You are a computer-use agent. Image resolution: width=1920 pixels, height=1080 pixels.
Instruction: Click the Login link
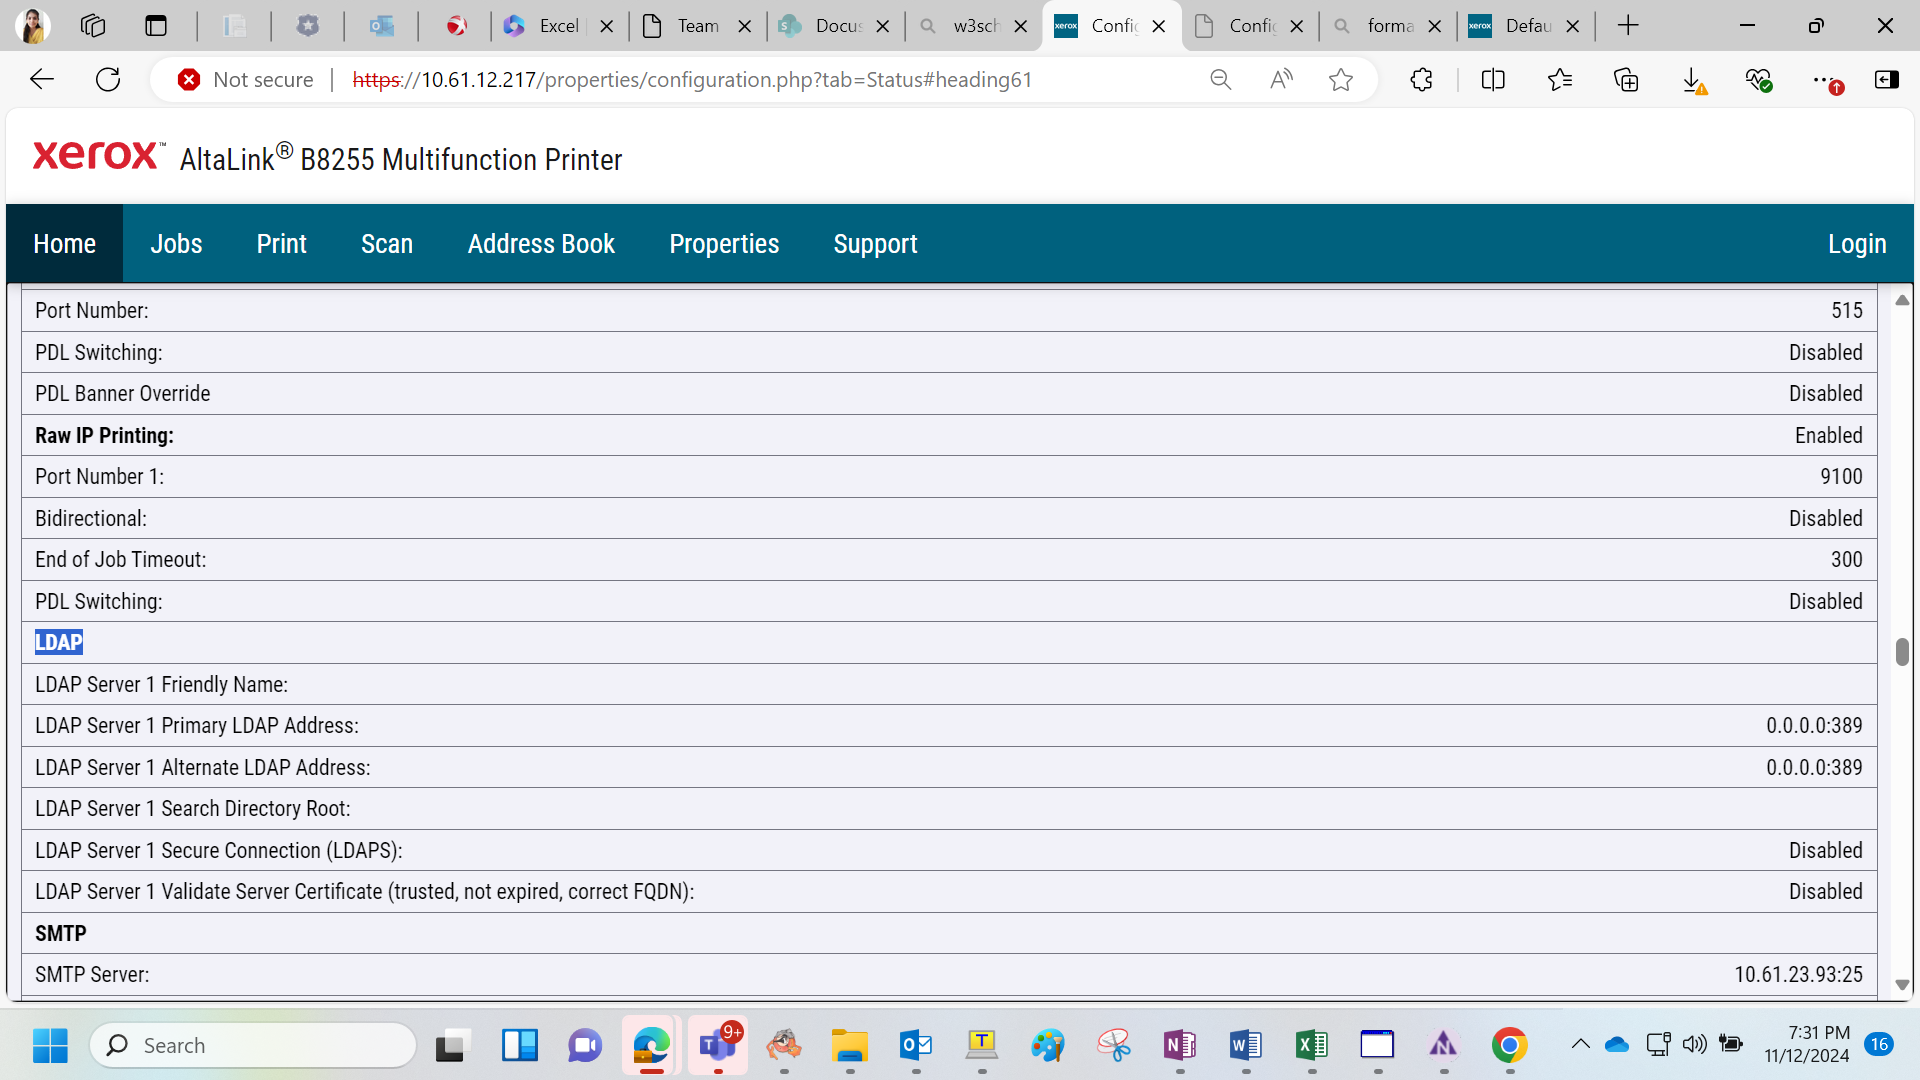click(x=1857, y=244)
